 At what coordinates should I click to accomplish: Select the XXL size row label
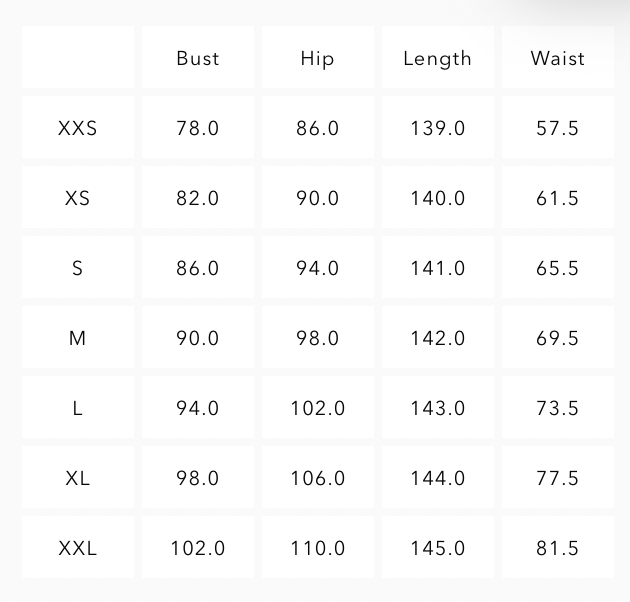coord(77,548)
